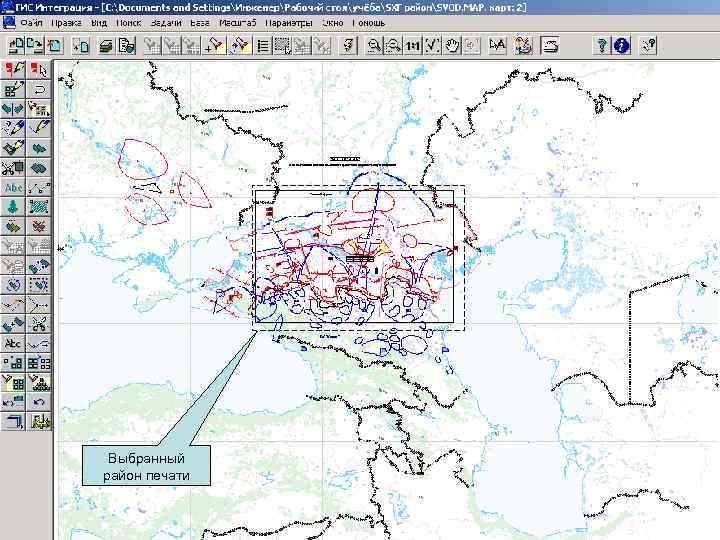Image resolution: width=720 pixels, height=540 pixels.
Task: Open the colorful palette icon
Action: click(523, 45)
